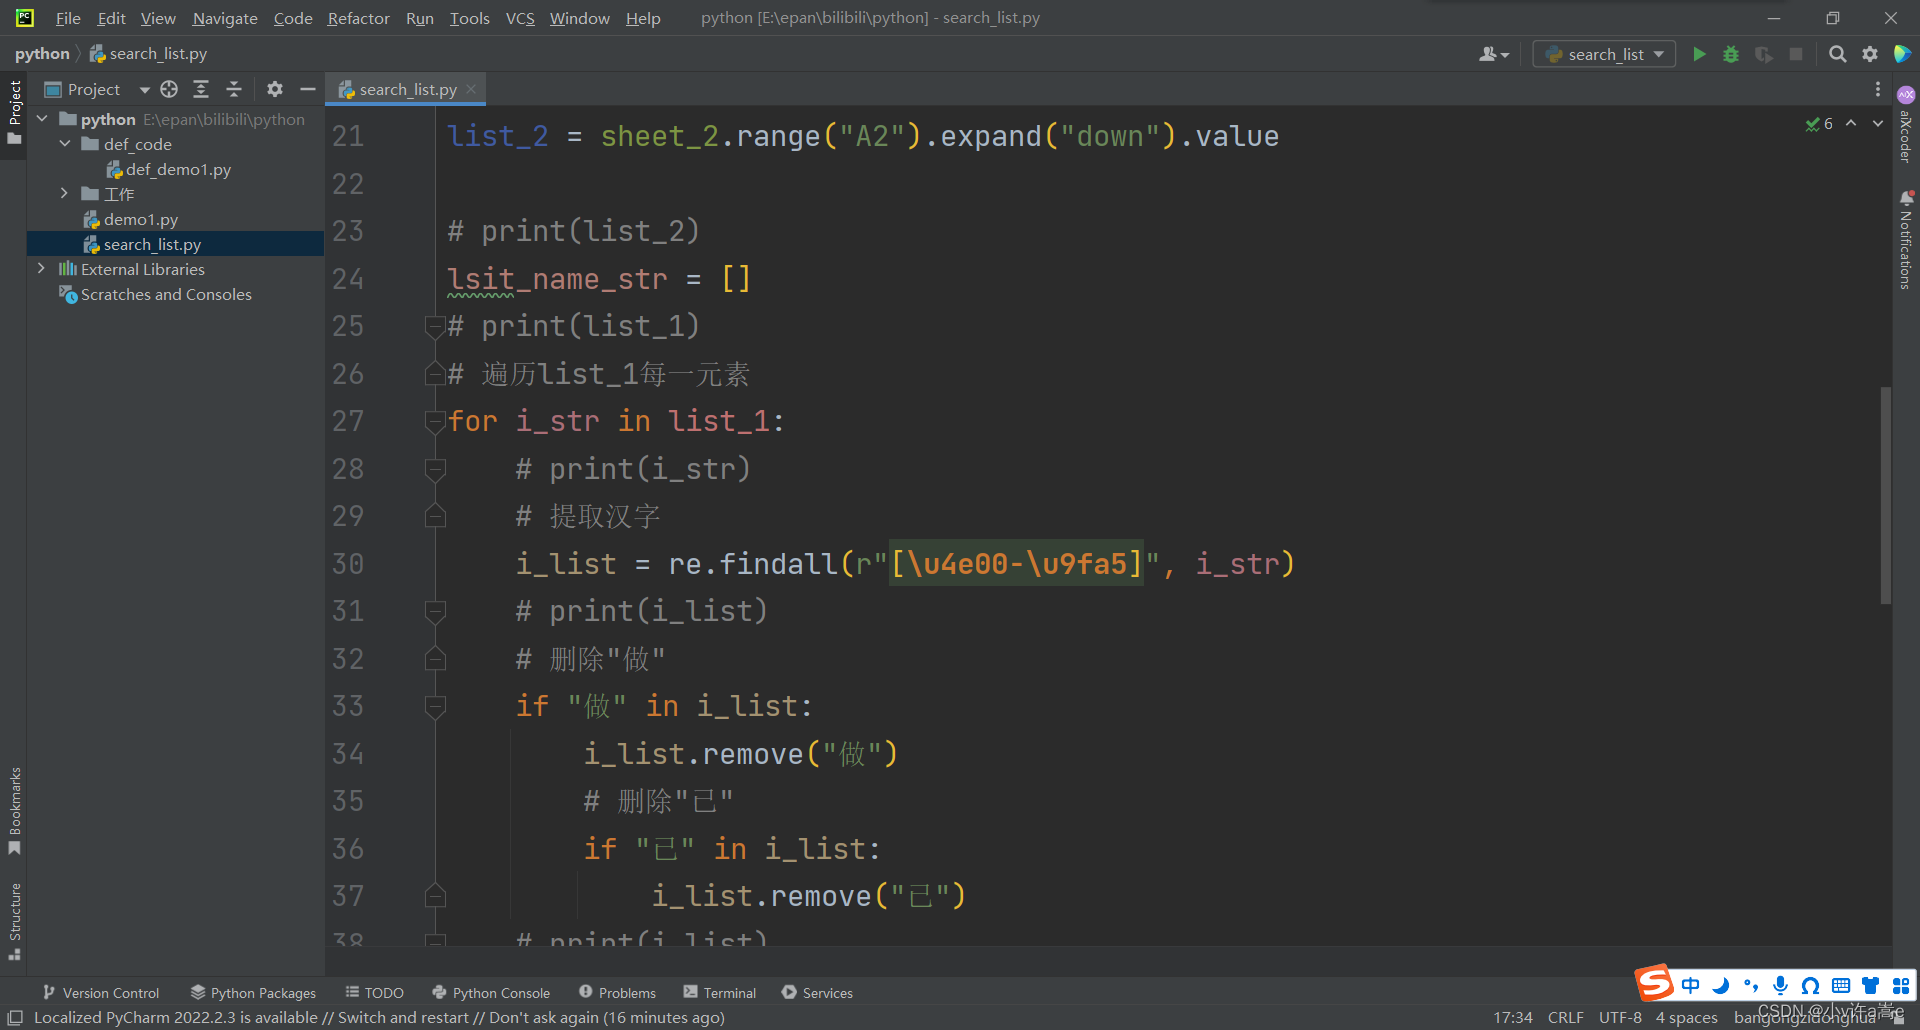
Task: Toggle Chinese/English on the Sogou input bar
Action: (x=1690, y=985)
